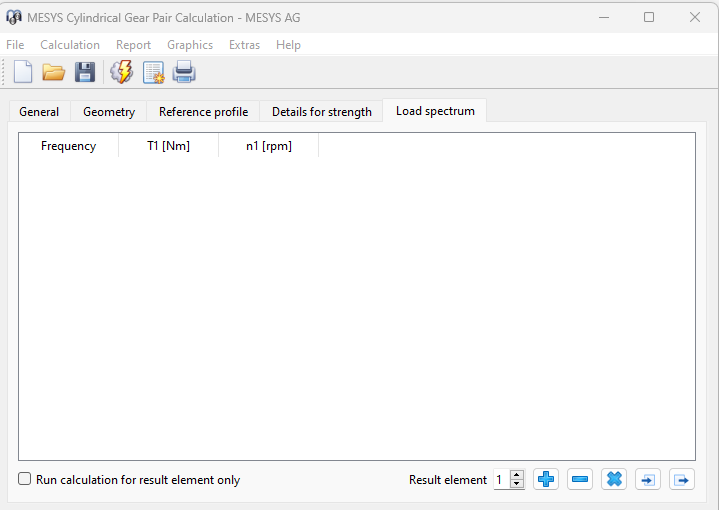719x510 pixels.
Task: Export load spectrum data to file
Action: pos(682,480)
